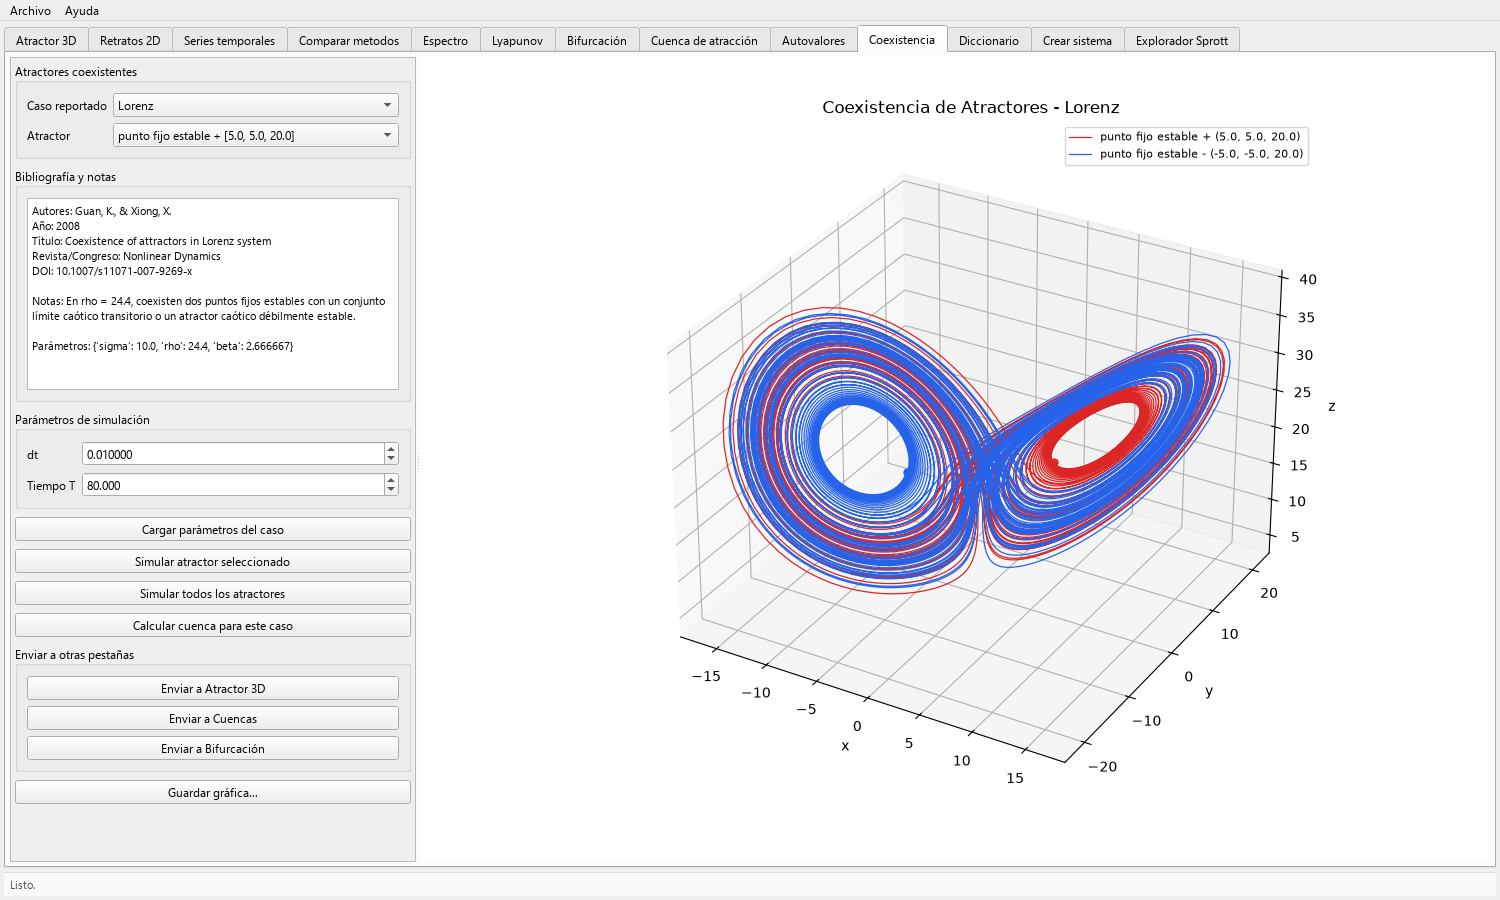Click the Listo status bar text
Screen dimensions: 1500x900
coord(23,885)
